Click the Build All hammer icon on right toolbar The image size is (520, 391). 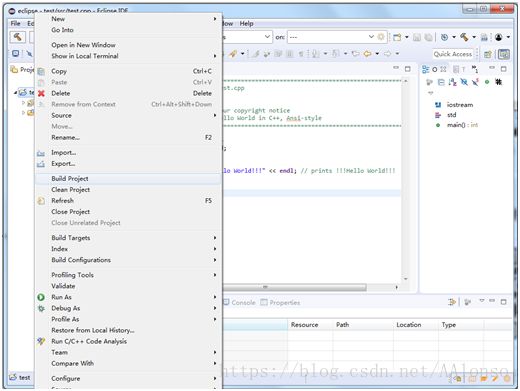[464, 37]
